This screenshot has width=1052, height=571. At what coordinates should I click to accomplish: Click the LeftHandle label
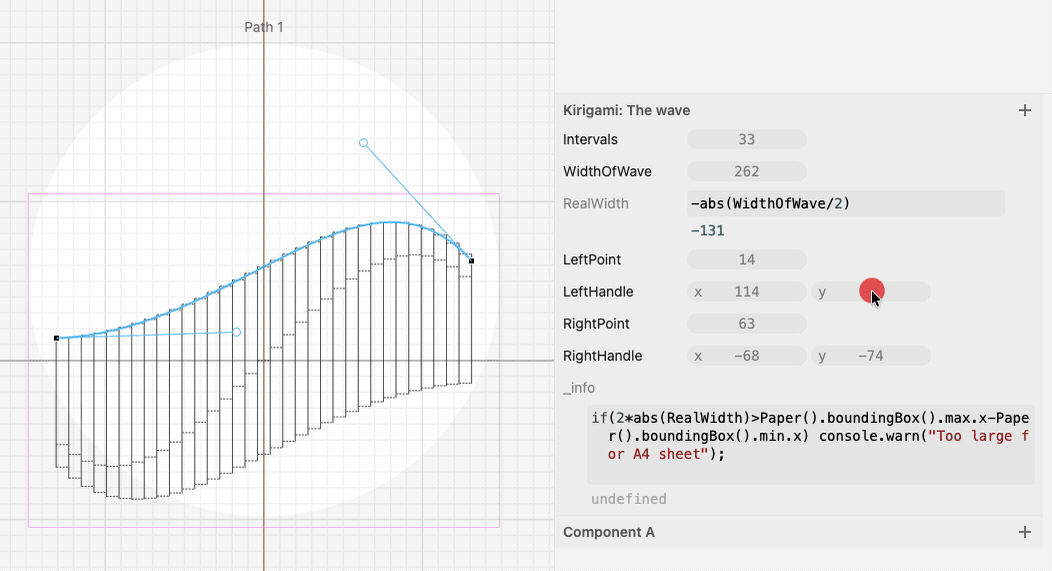click(598, 292)
